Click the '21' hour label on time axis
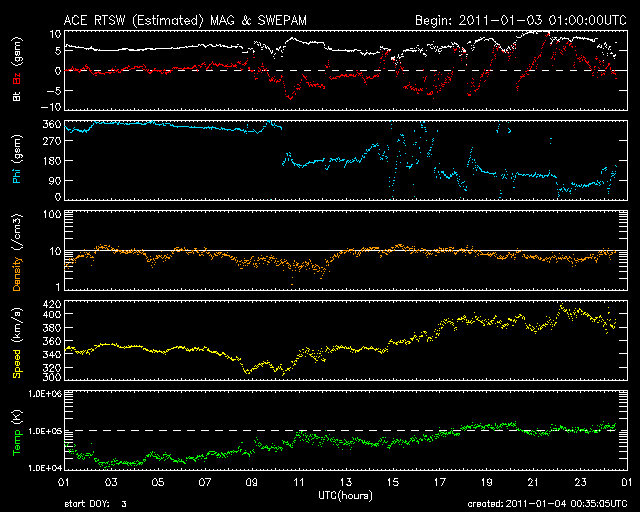The width and height of the screenshot is (640, 512). pos(533,483)
